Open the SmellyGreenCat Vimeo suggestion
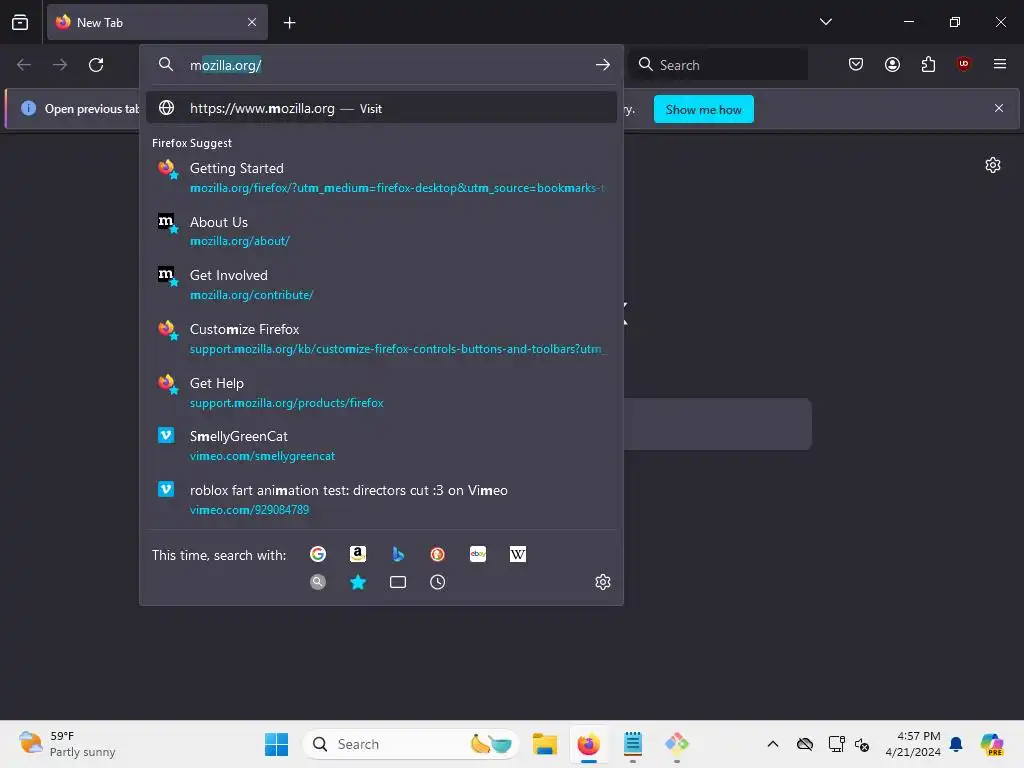1024x768 pixels. tap(381, 446)
